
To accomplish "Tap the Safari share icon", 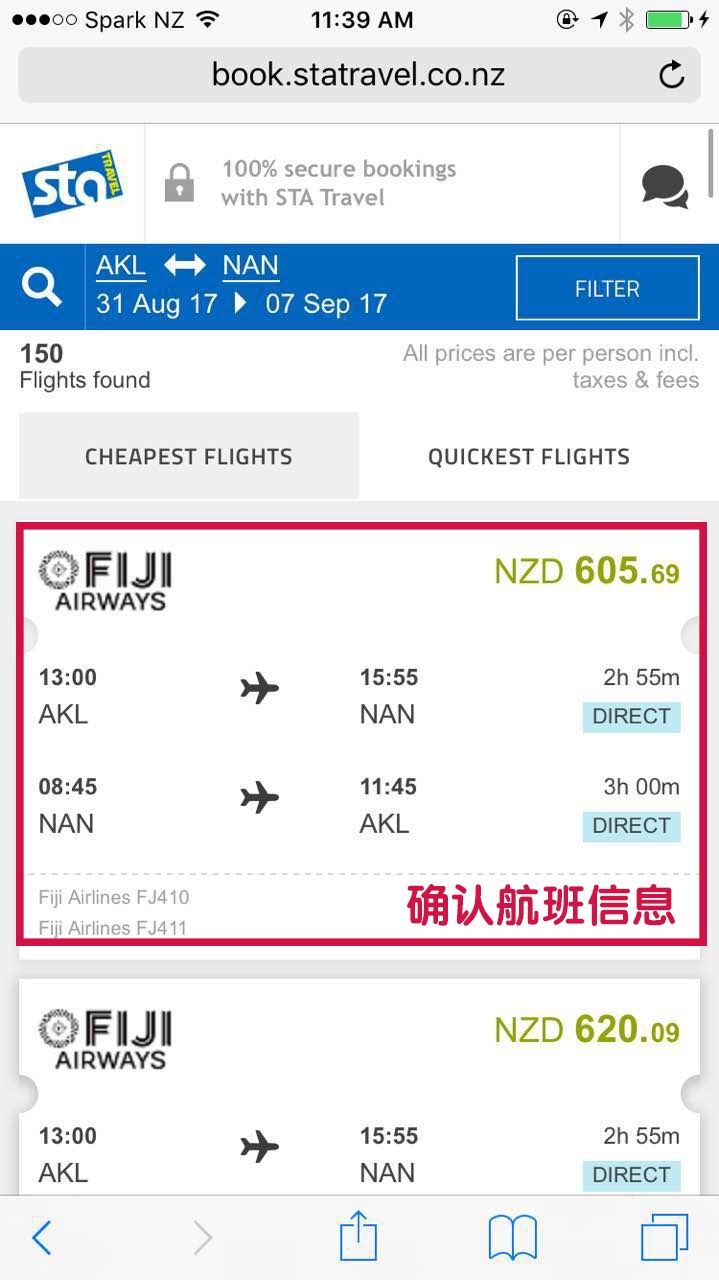I will [x=358, y=1238].
